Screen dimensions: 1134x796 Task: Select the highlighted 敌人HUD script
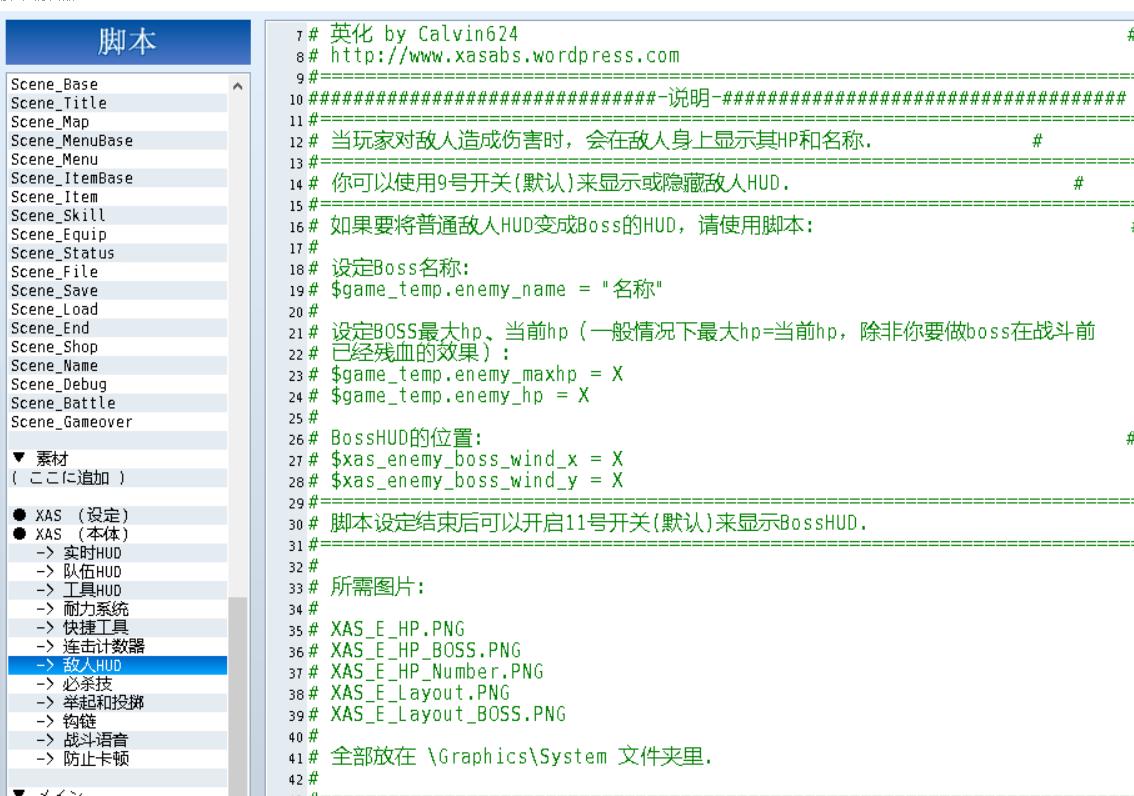pos(117,666)
